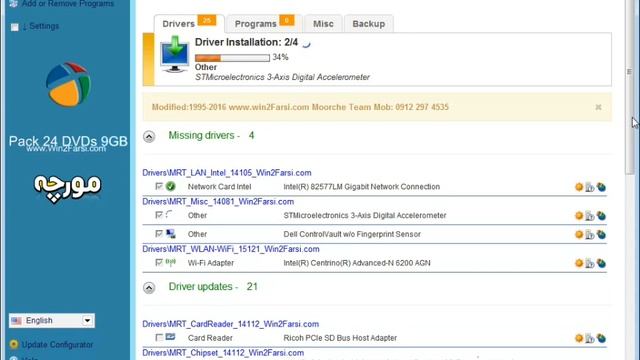This screenshot has width=640, height=360.
Task: Uncheck the STMicroelectronics Accelerometer driver checkbox
Action: coord(159,215)
